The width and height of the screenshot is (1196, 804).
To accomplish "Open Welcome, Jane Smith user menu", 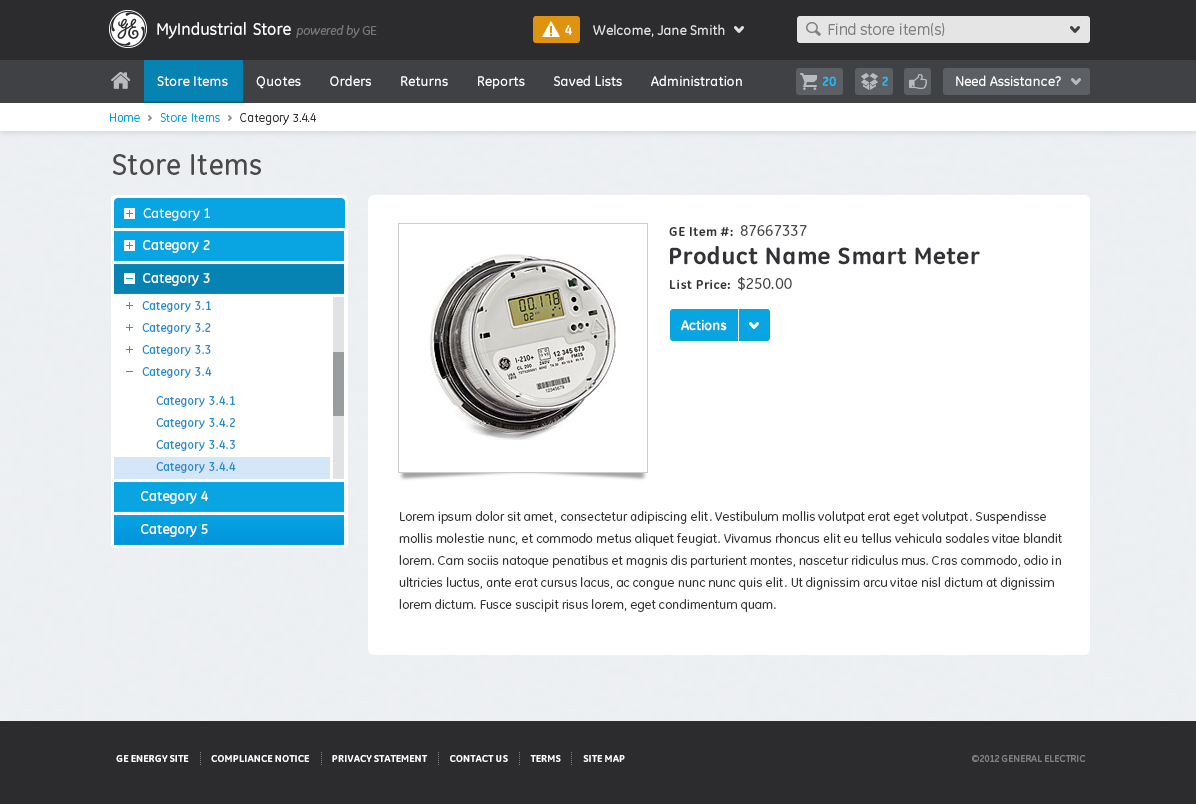I will click(x=668, y=30).
